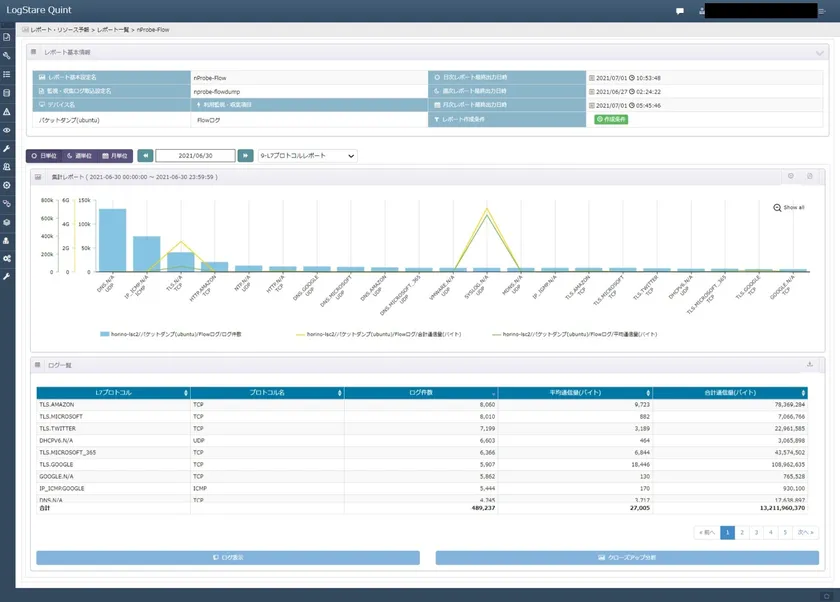Click the green 作成条件 button

pos(611,119)
